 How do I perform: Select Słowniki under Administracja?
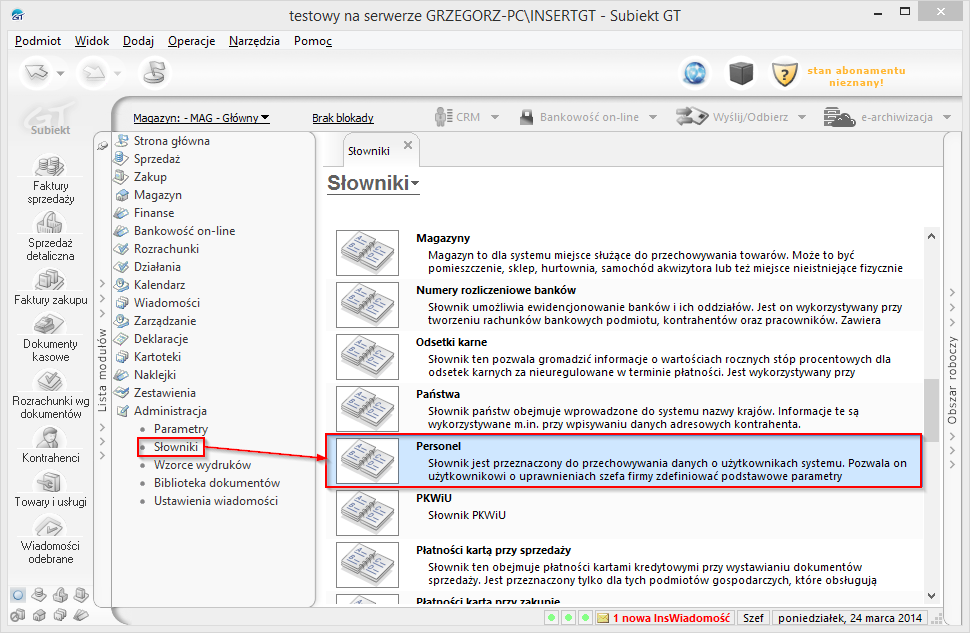pos(176,447)
